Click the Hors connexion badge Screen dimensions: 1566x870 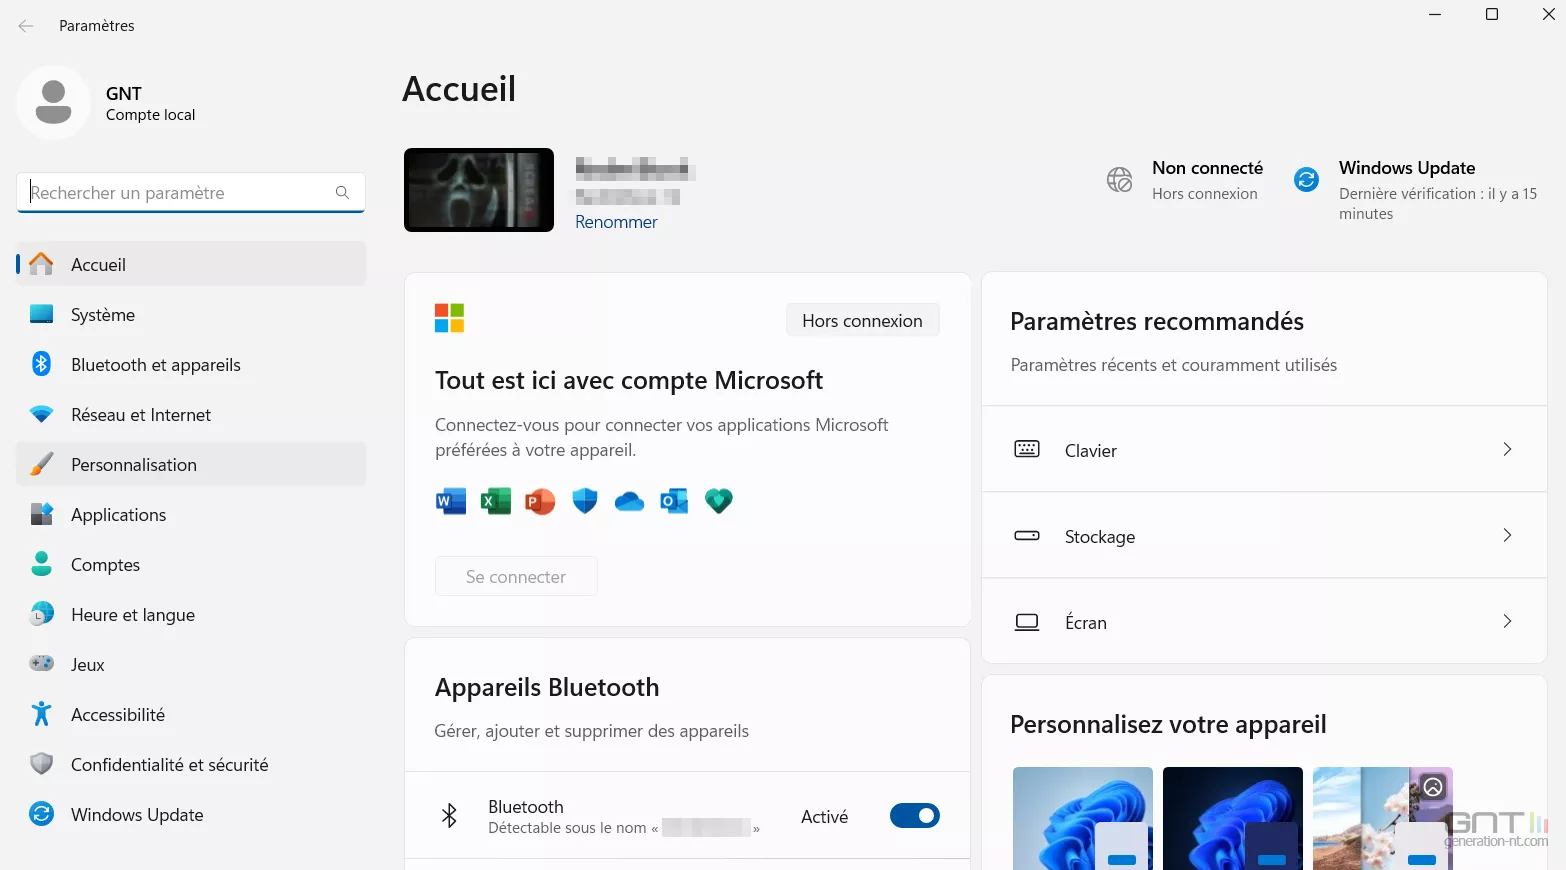[862, 320]
